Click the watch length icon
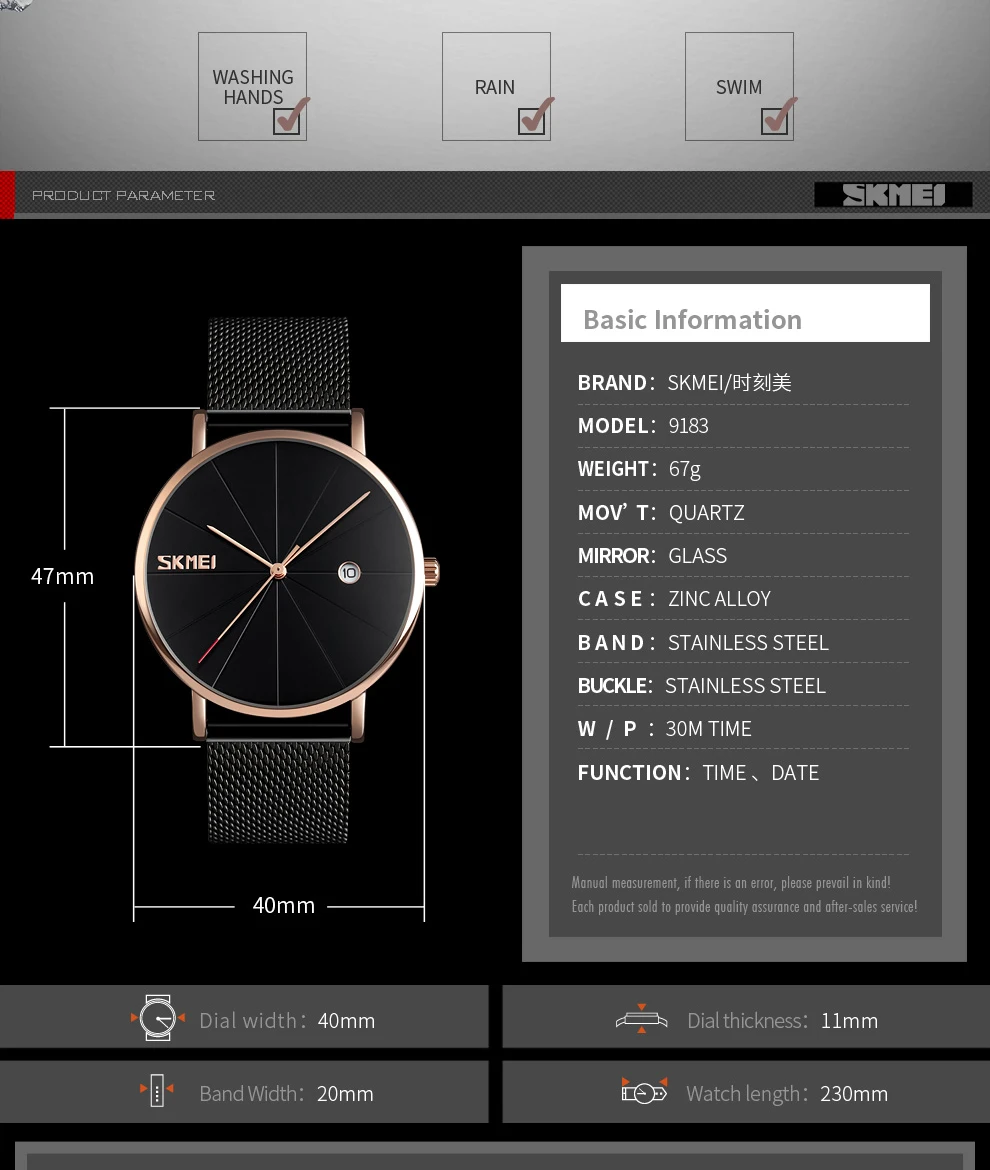The height and width of the screenshot is (1170, 990). (x=645, y=1091)
